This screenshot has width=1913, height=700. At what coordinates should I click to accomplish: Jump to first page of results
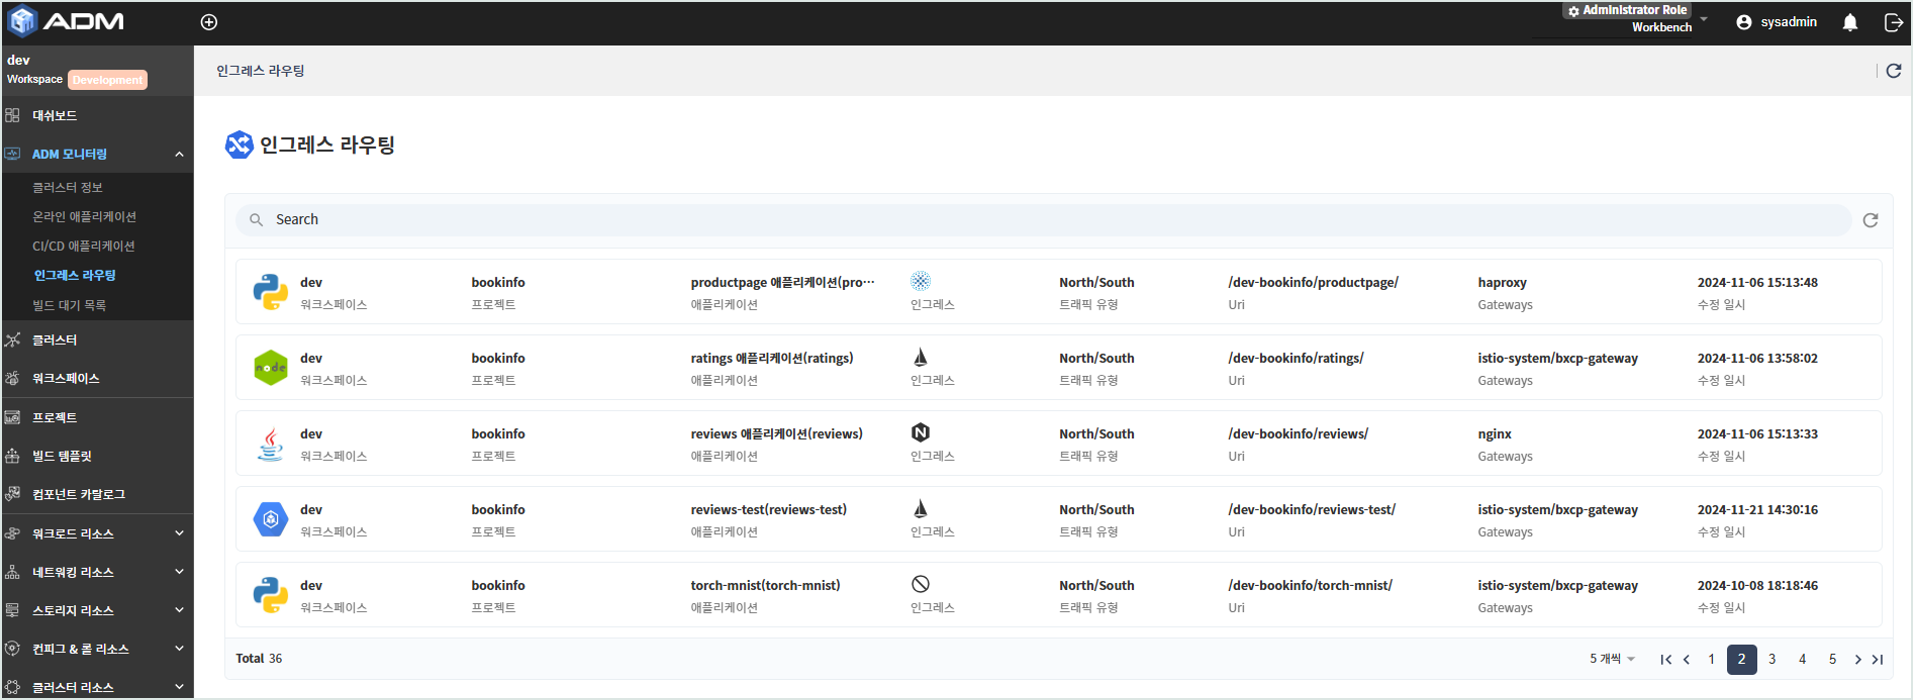click(x=1666, y=659)
